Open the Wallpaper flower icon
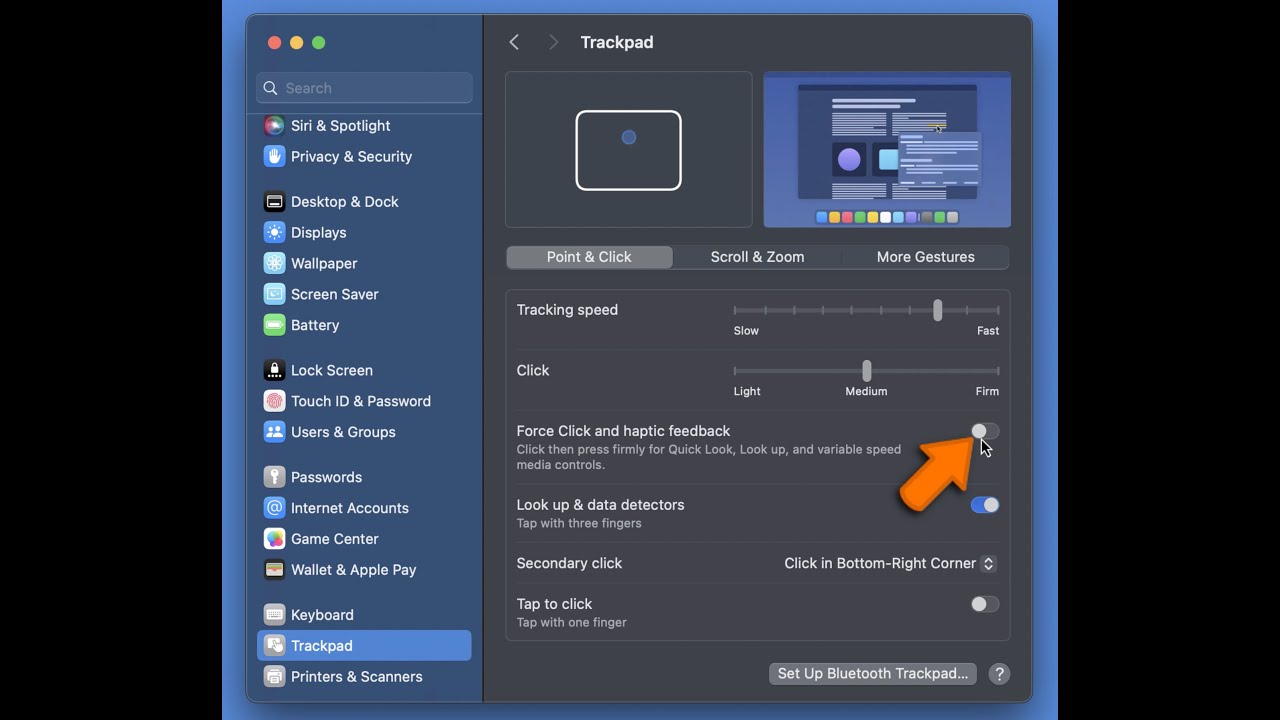The width and height of the screenshot is (1280, 720). click(274, 264)
